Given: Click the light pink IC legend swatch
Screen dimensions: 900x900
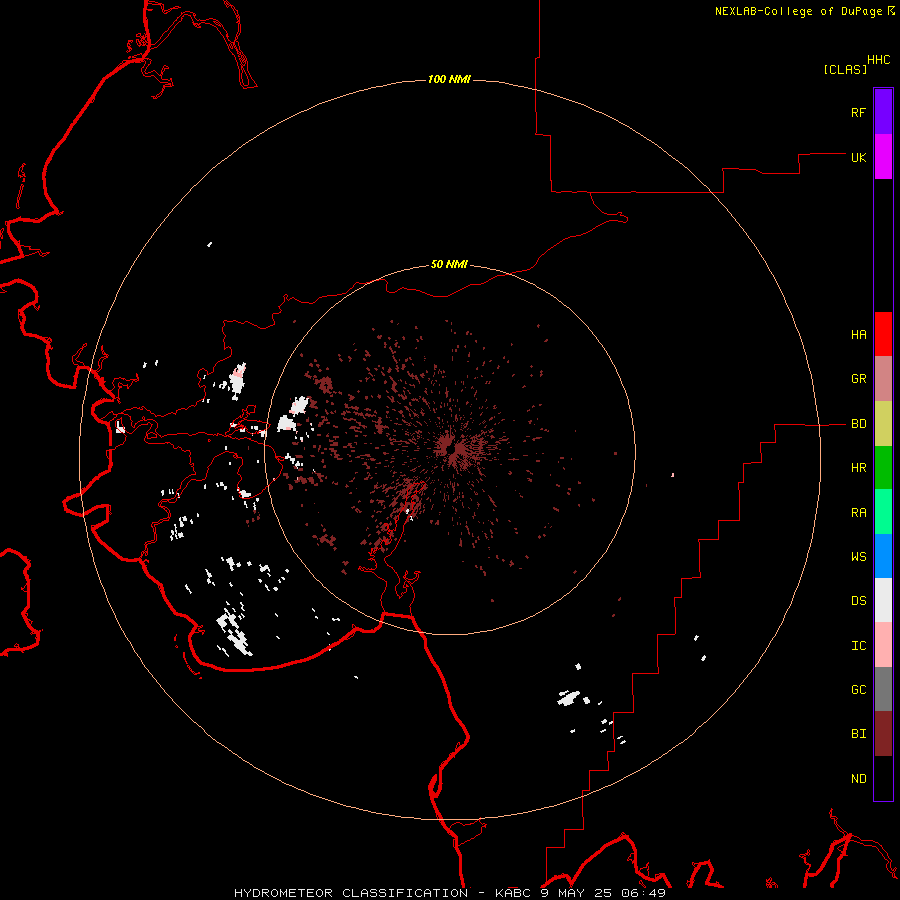Looking at the screenshot, I should (x=883, y=645).
